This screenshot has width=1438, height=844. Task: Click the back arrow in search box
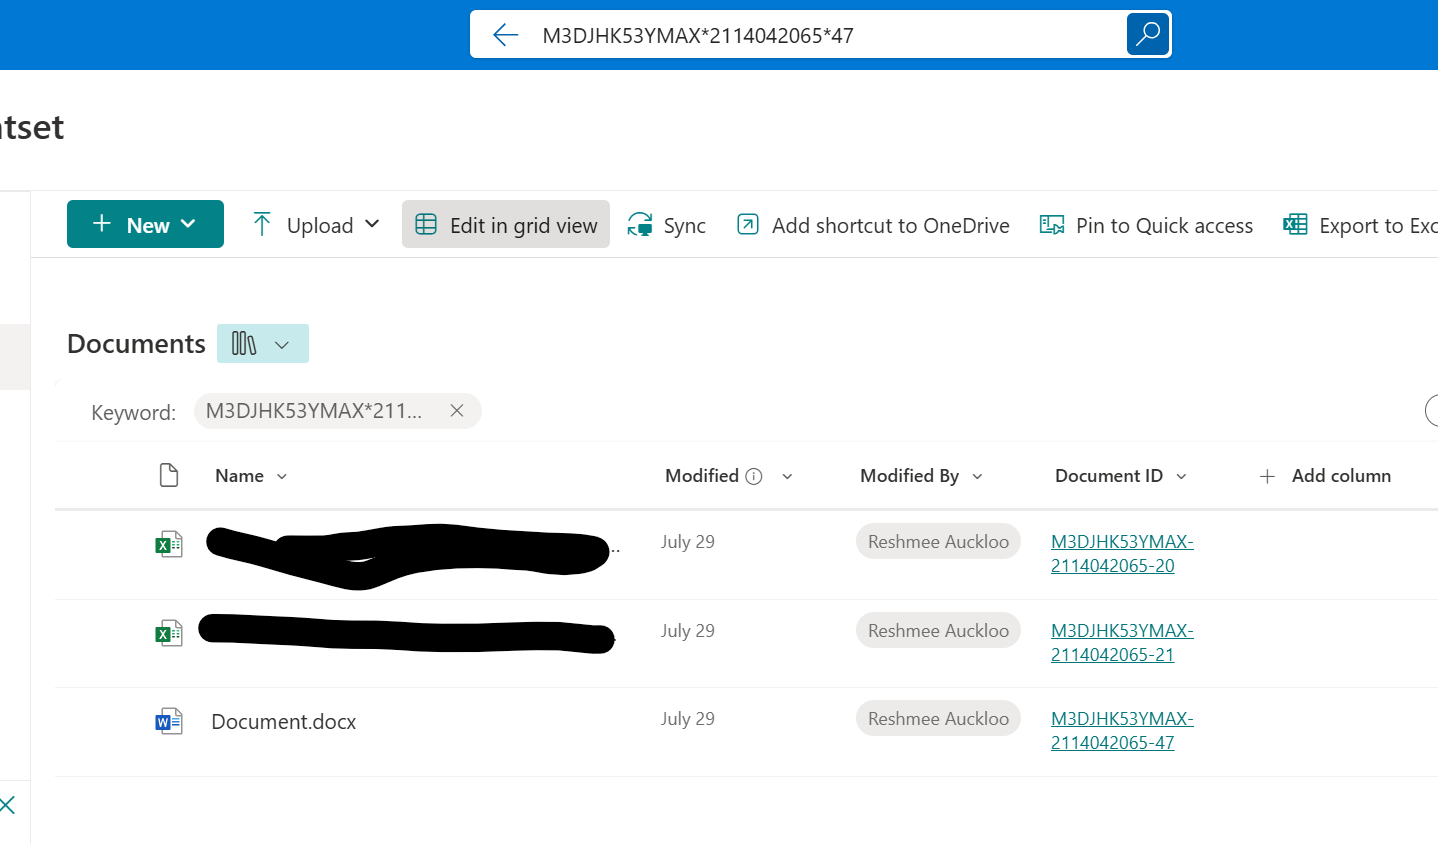(x=506, y=36)
